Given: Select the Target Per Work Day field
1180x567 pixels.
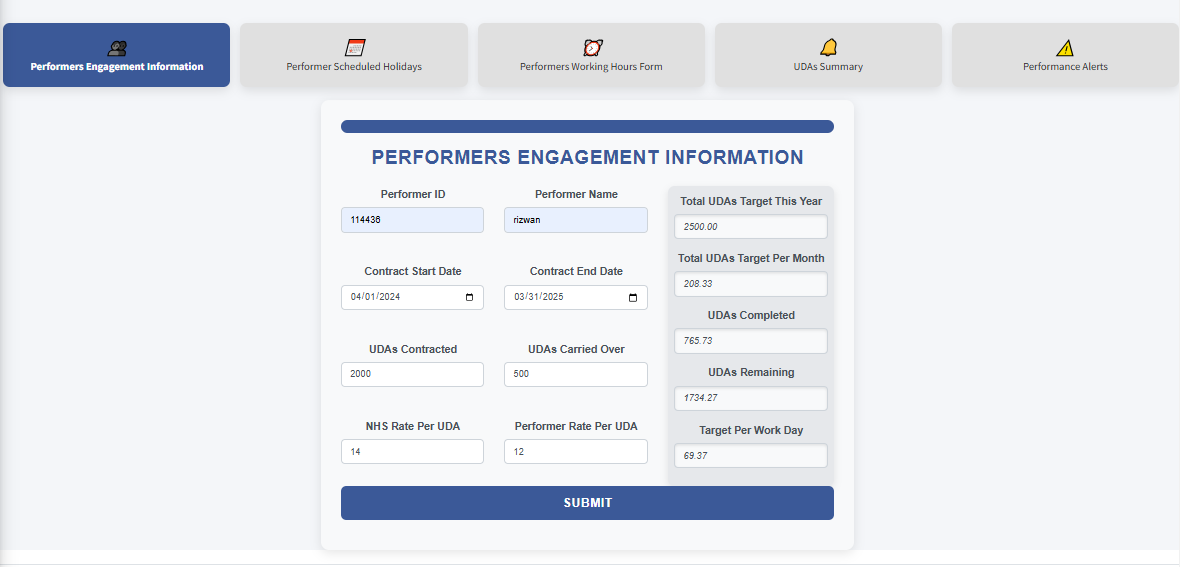Looking at the screenshot, I should point(750,456).
